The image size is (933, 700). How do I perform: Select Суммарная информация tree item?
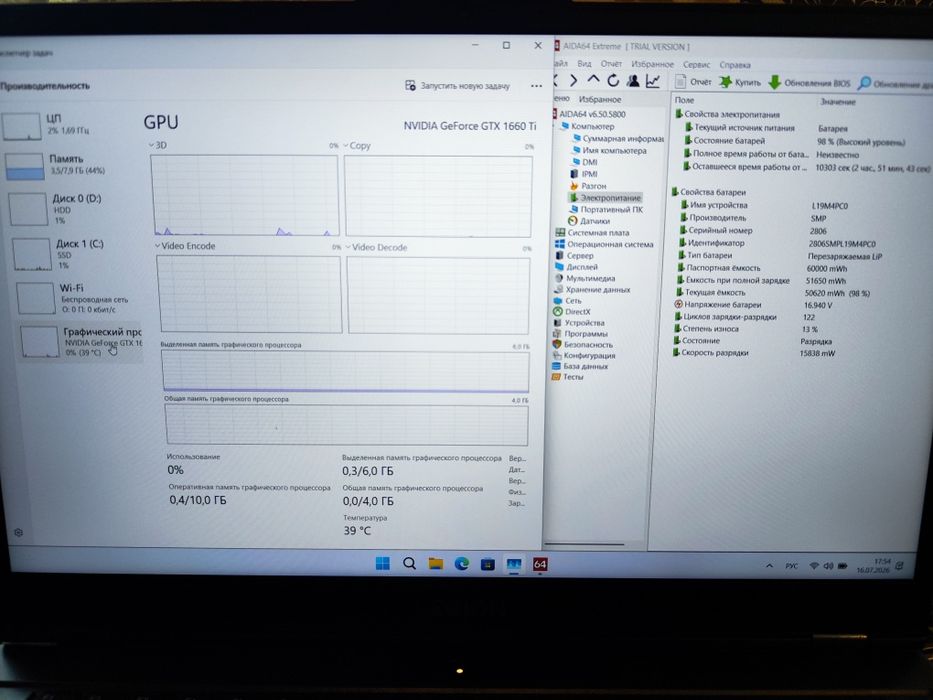pos(618,138)
